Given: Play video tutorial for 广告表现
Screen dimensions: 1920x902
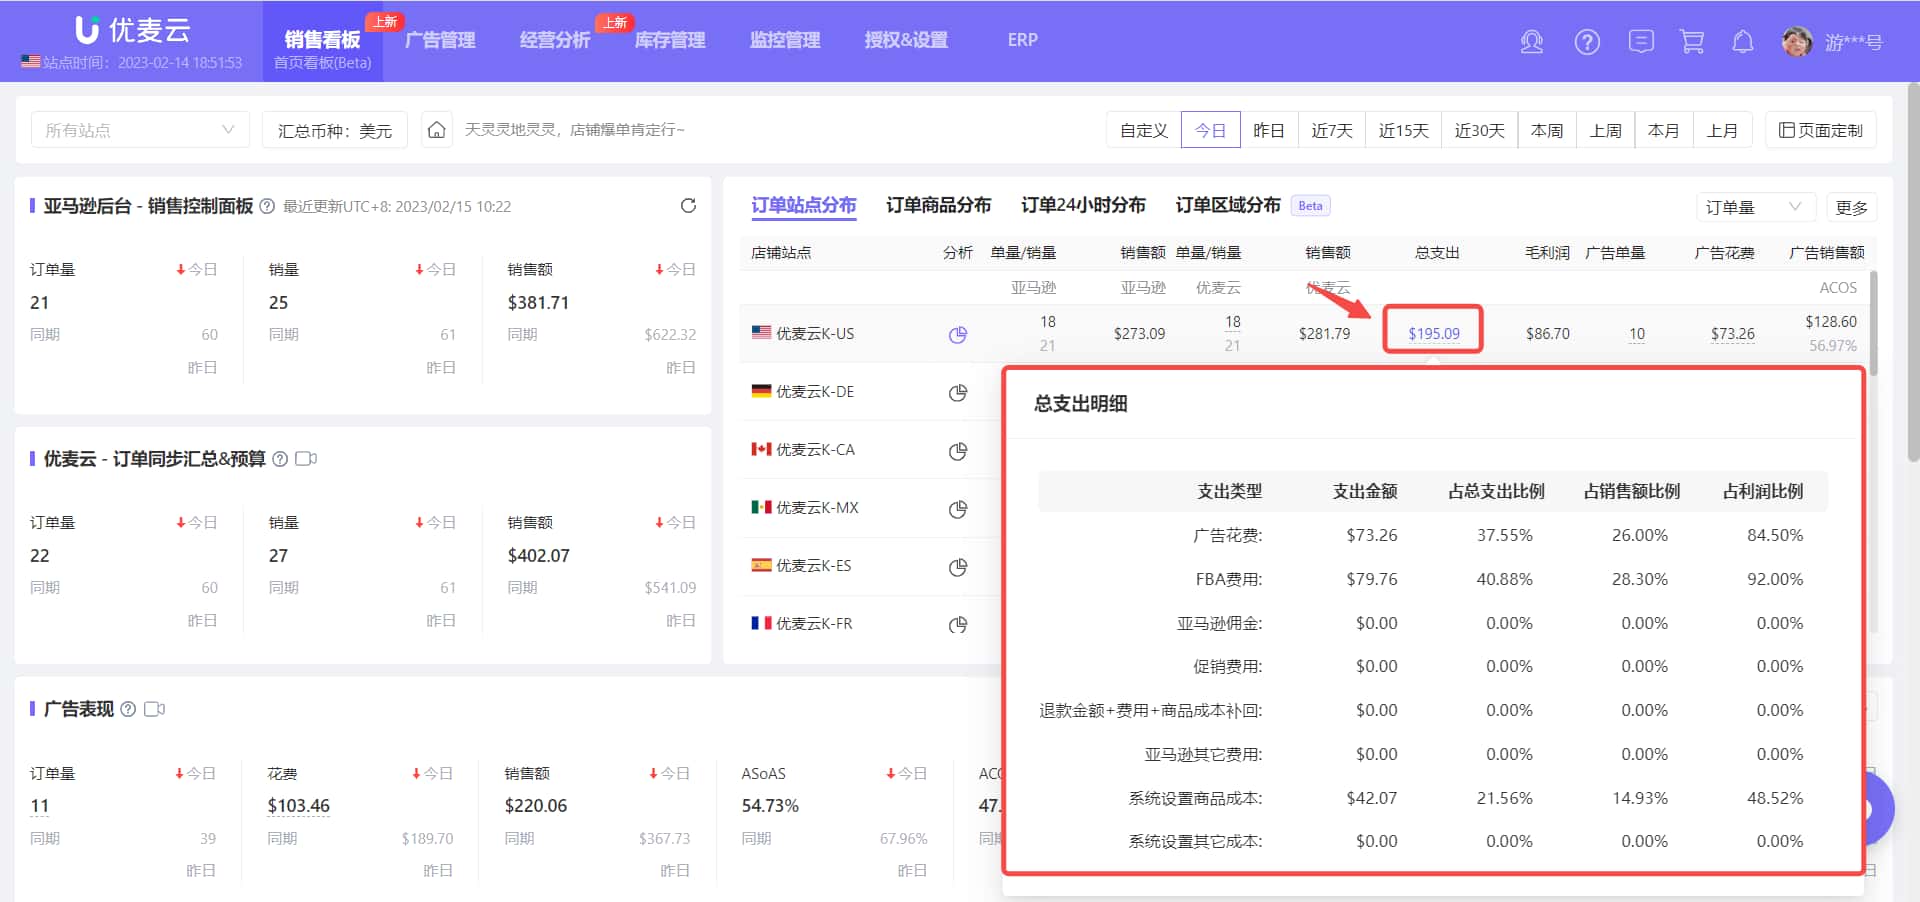Looking at the screenshot, I should click(154, 709).
